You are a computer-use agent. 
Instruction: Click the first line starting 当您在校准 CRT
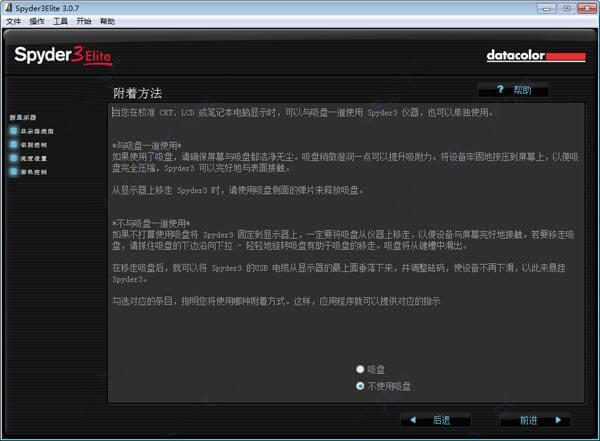point(302,113)
